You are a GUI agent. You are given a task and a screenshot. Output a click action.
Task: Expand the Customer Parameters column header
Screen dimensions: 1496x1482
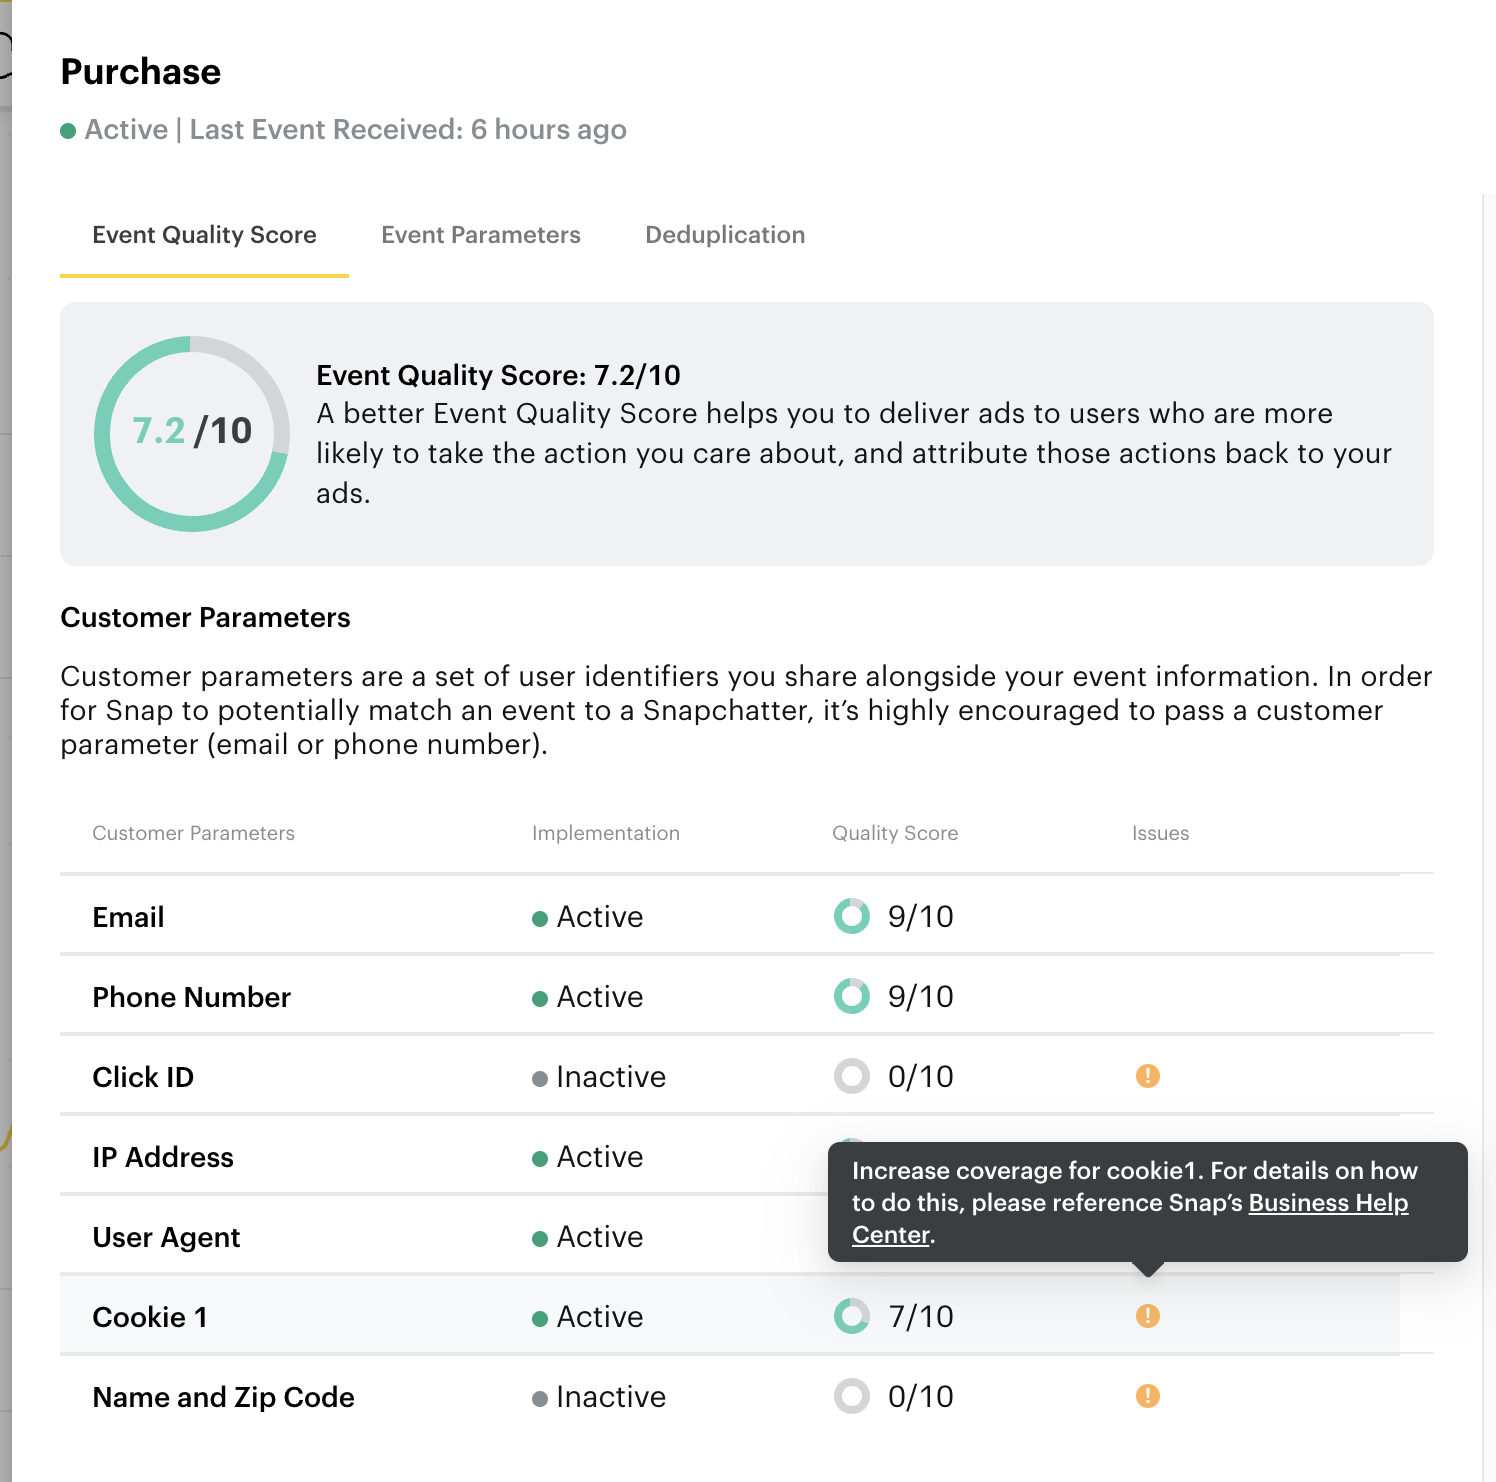point(193,832)
